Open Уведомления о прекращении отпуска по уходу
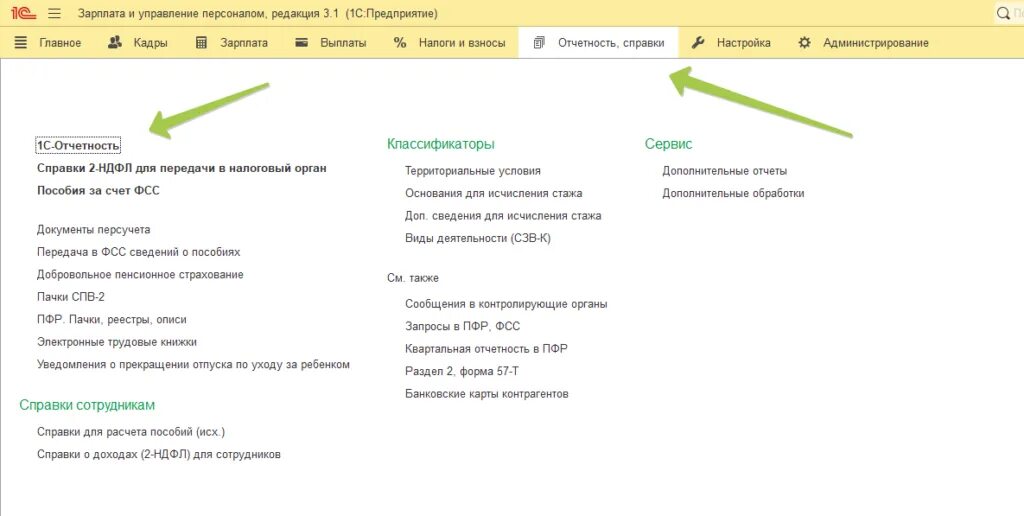1024x516 pixels. 193,365
